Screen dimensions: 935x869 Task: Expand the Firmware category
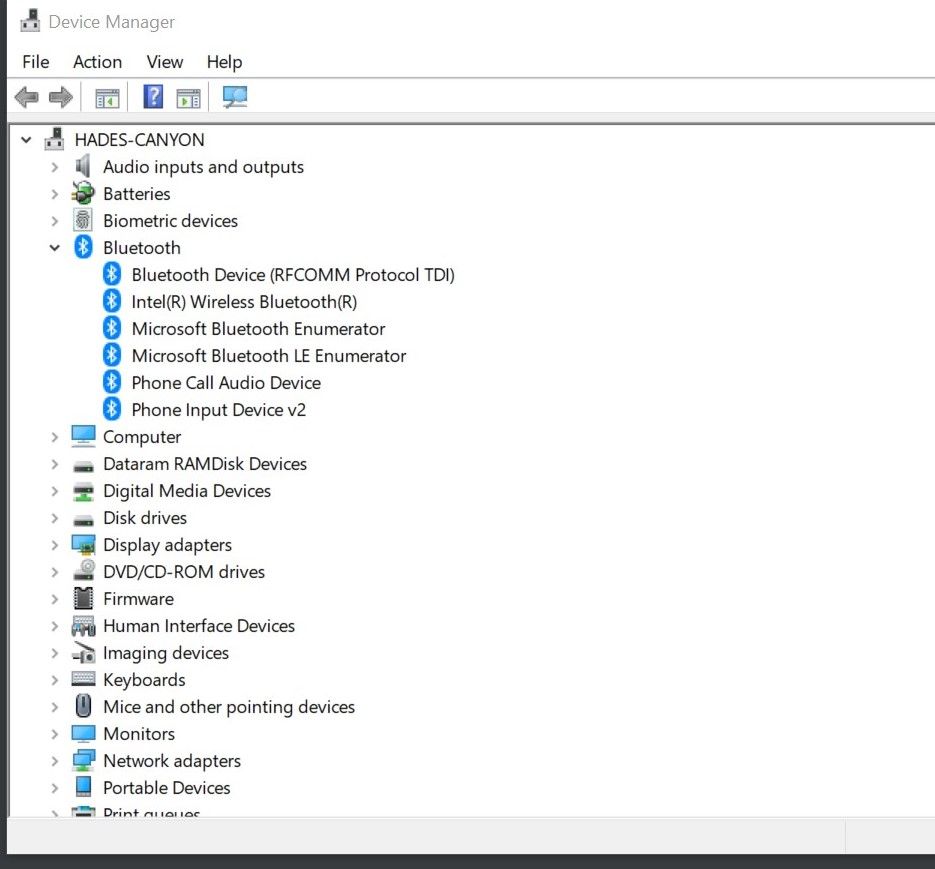point(55,599)
